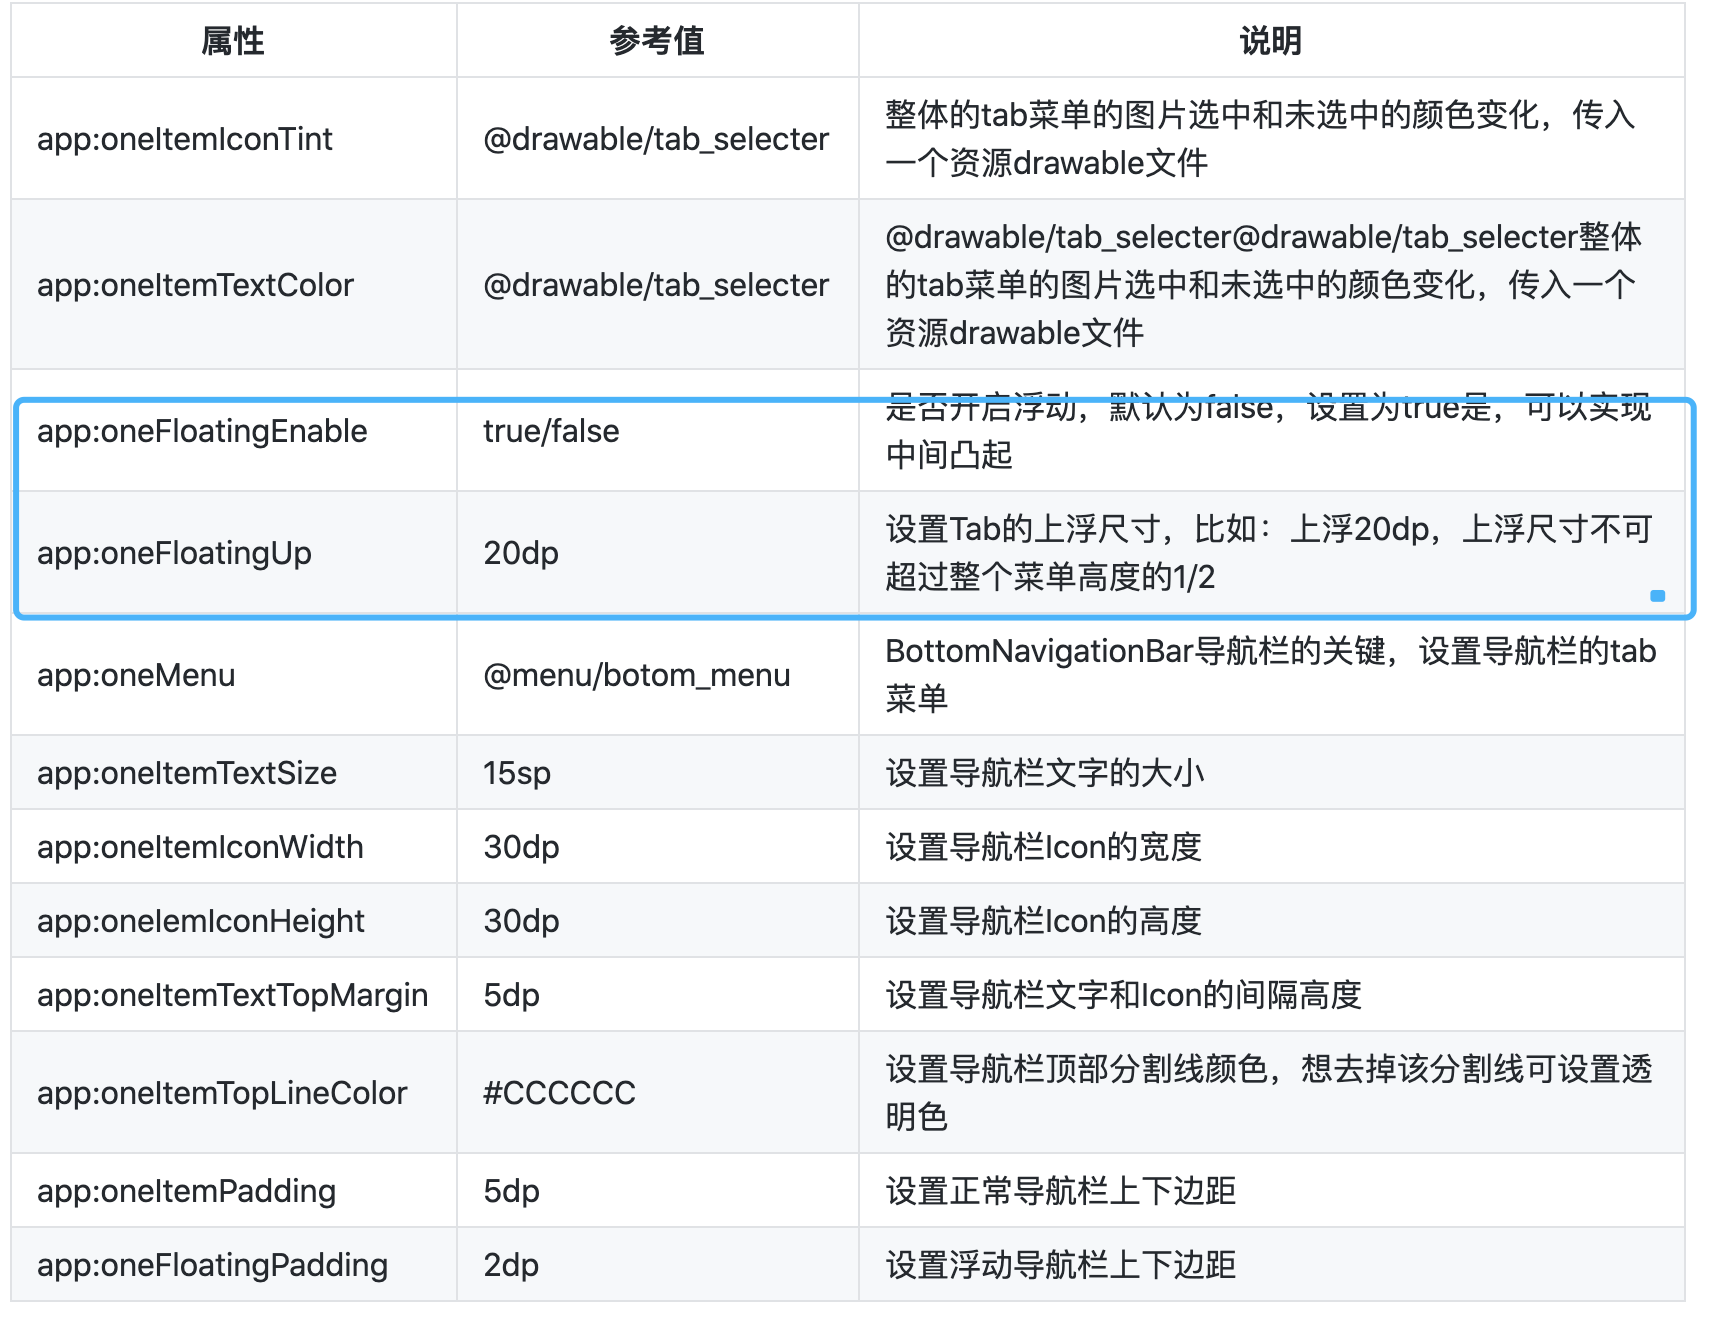Image resolution: width=1716 pixels, height=1320 pixels.
Task: Click the description of app:oneFloatingEnable
Action: tap(1268, 431)
